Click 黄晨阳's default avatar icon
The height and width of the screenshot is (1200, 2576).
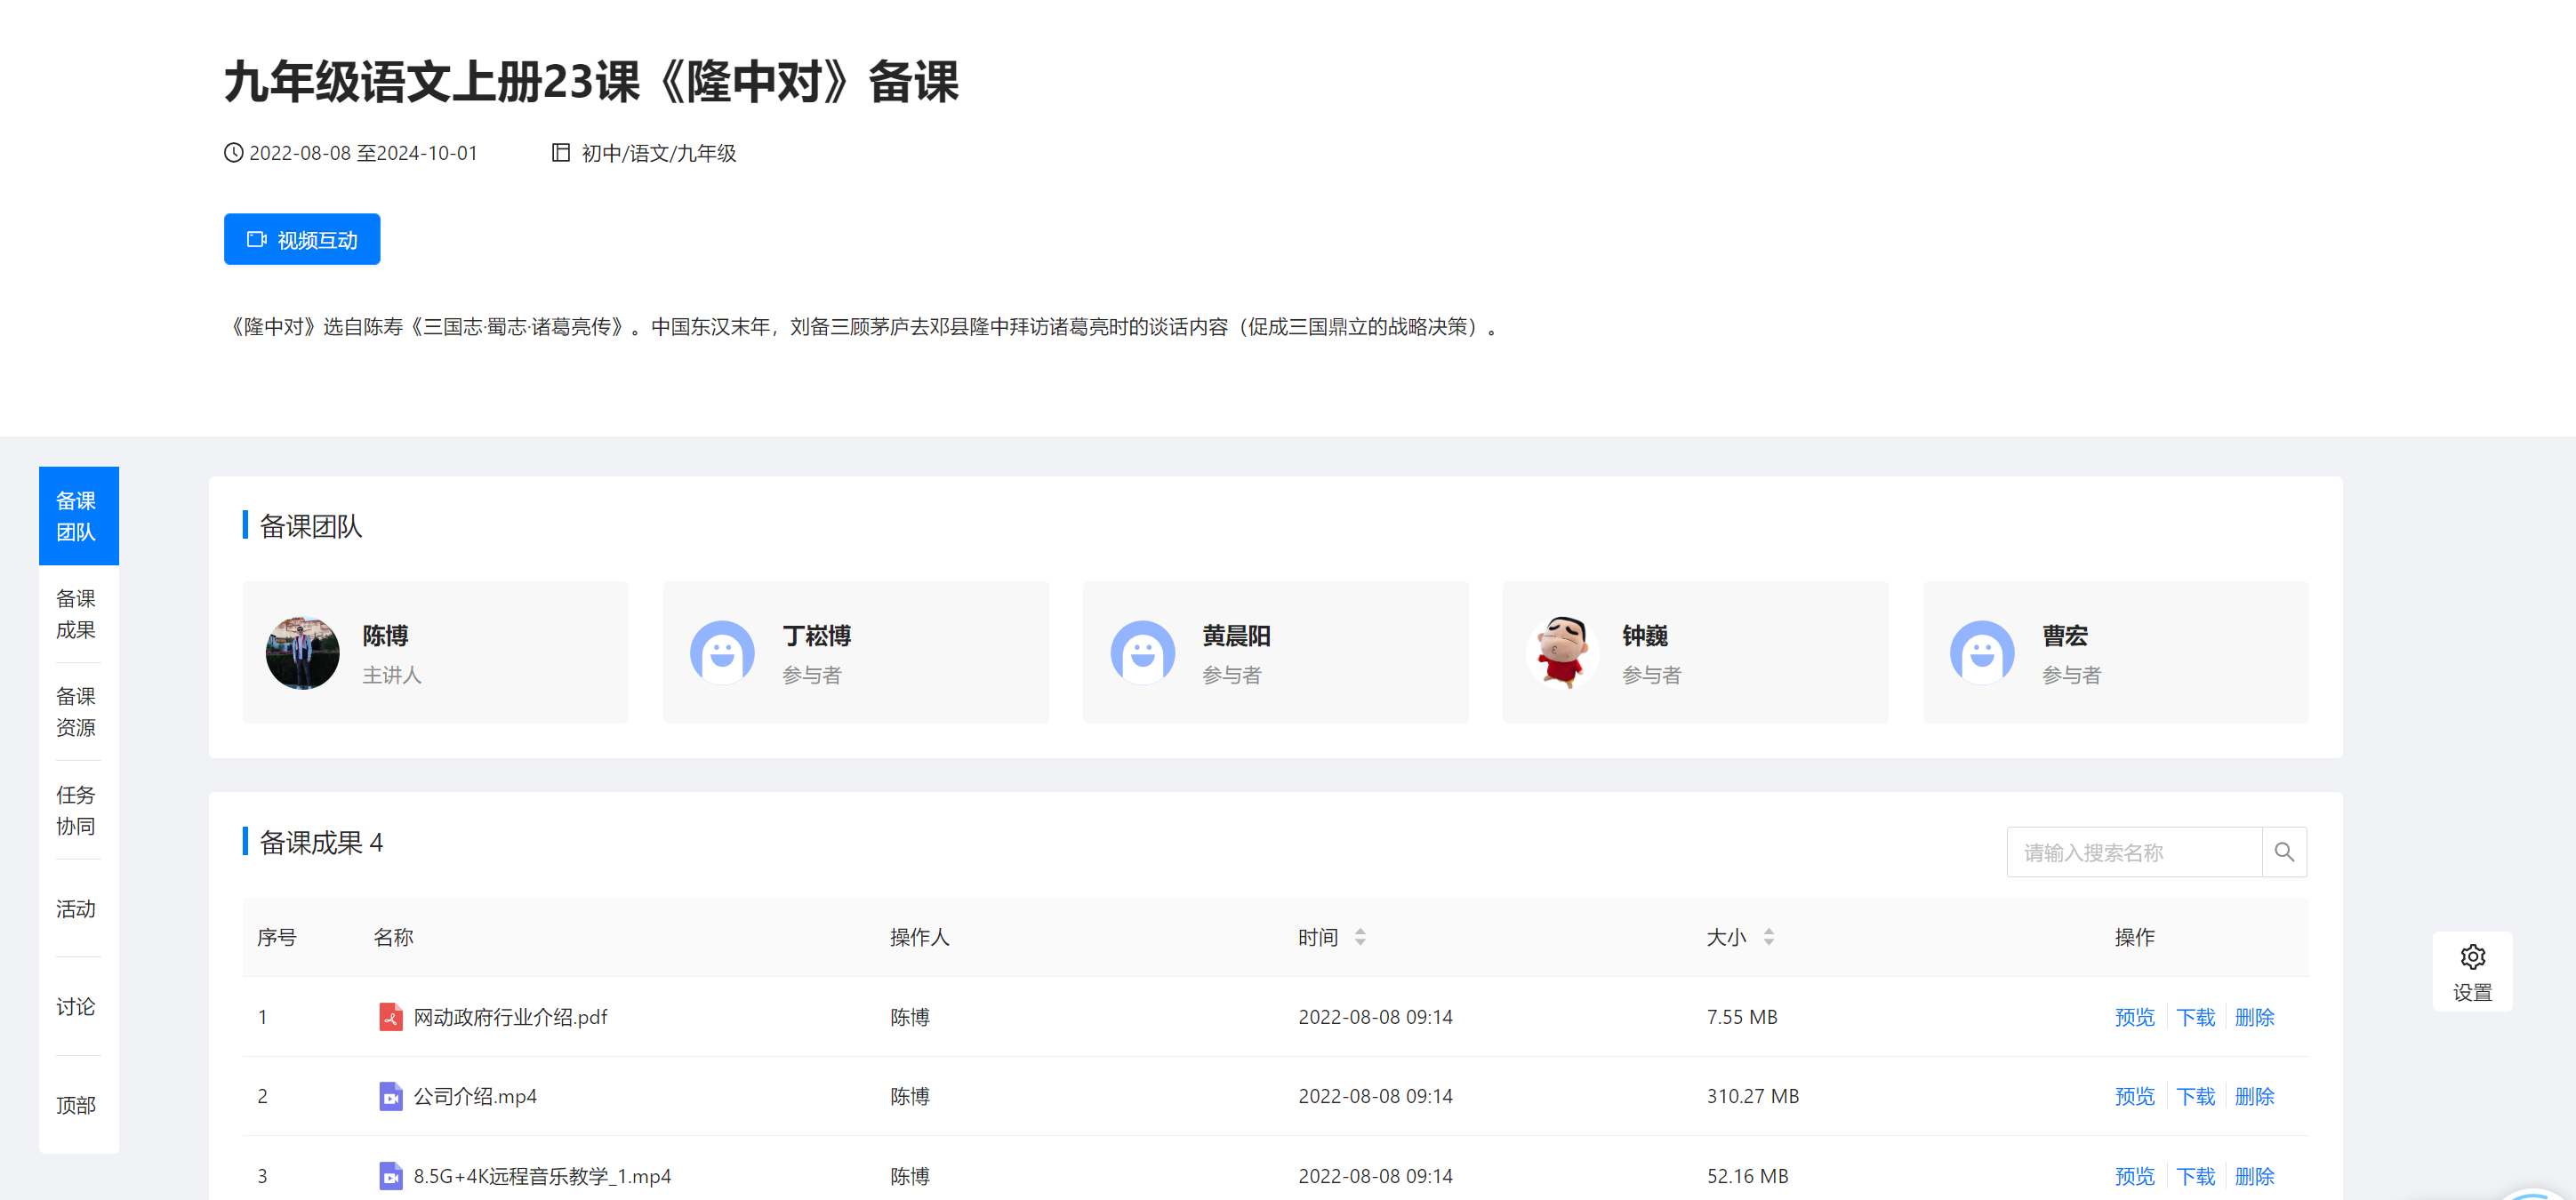1142,653
